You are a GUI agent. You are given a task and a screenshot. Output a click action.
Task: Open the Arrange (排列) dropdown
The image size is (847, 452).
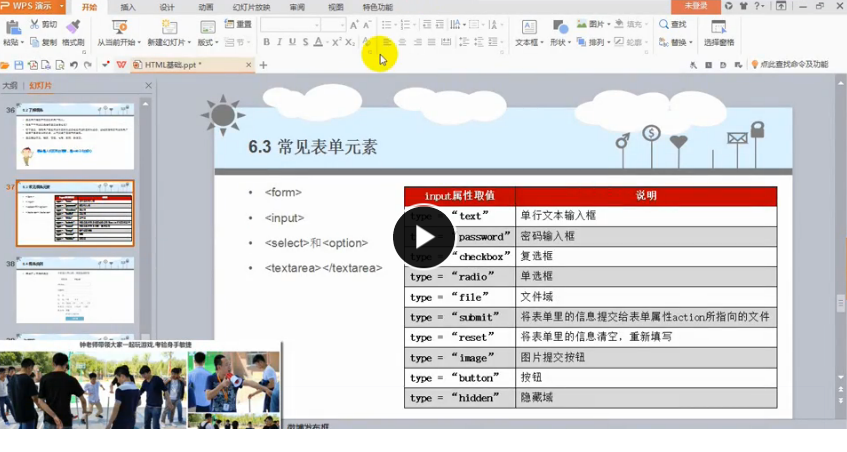click(x=593, y=42)
